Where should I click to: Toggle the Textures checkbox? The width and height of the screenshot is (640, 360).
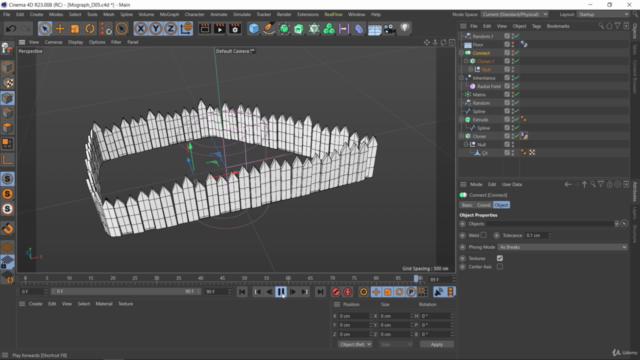(500, 258)
